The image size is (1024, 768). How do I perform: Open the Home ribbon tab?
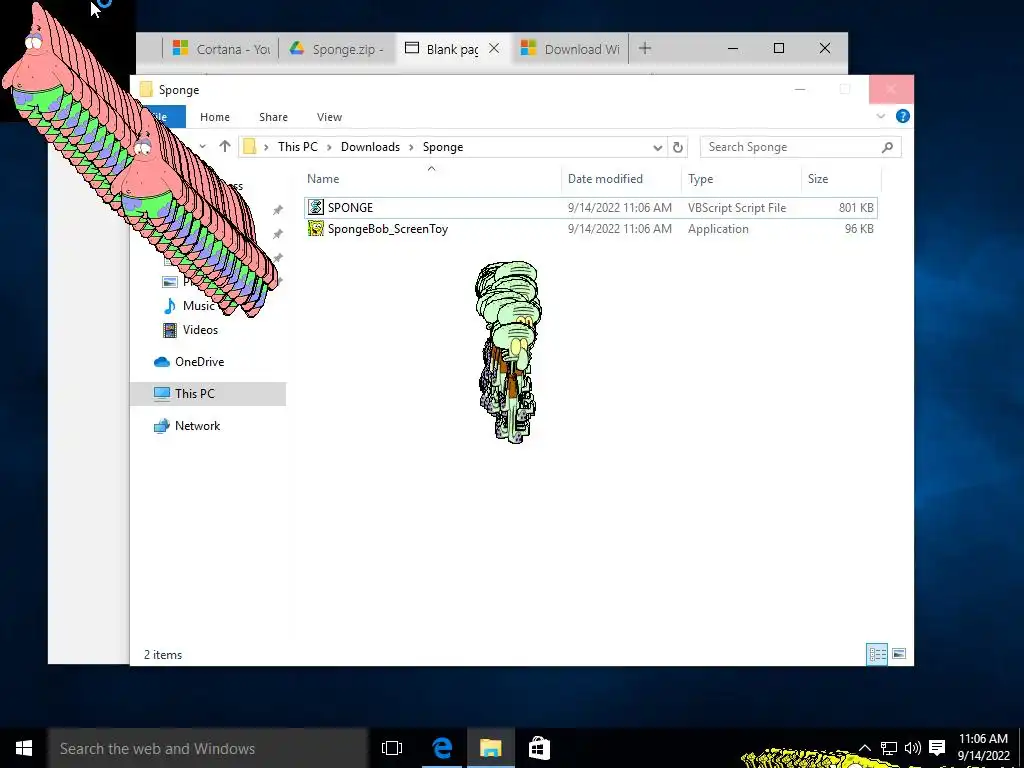tap(215, 117)
